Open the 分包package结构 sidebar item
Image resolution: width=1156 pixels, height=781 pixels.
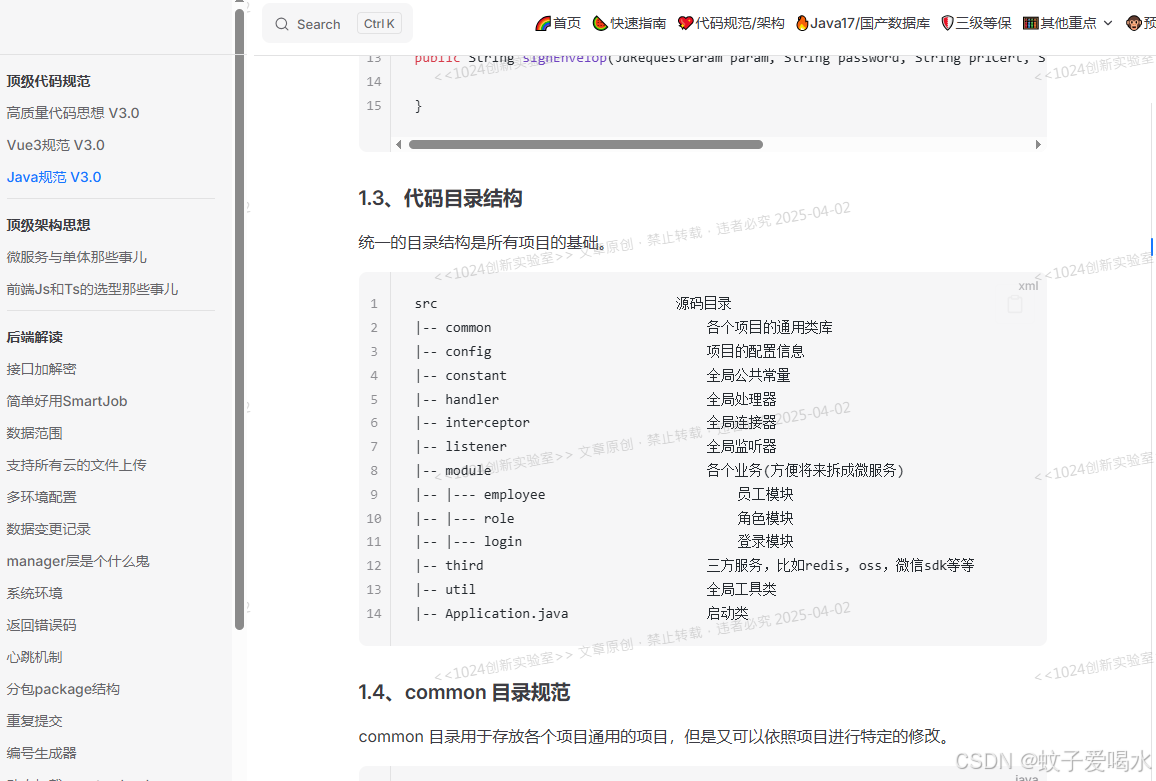(x=62, y=689)
